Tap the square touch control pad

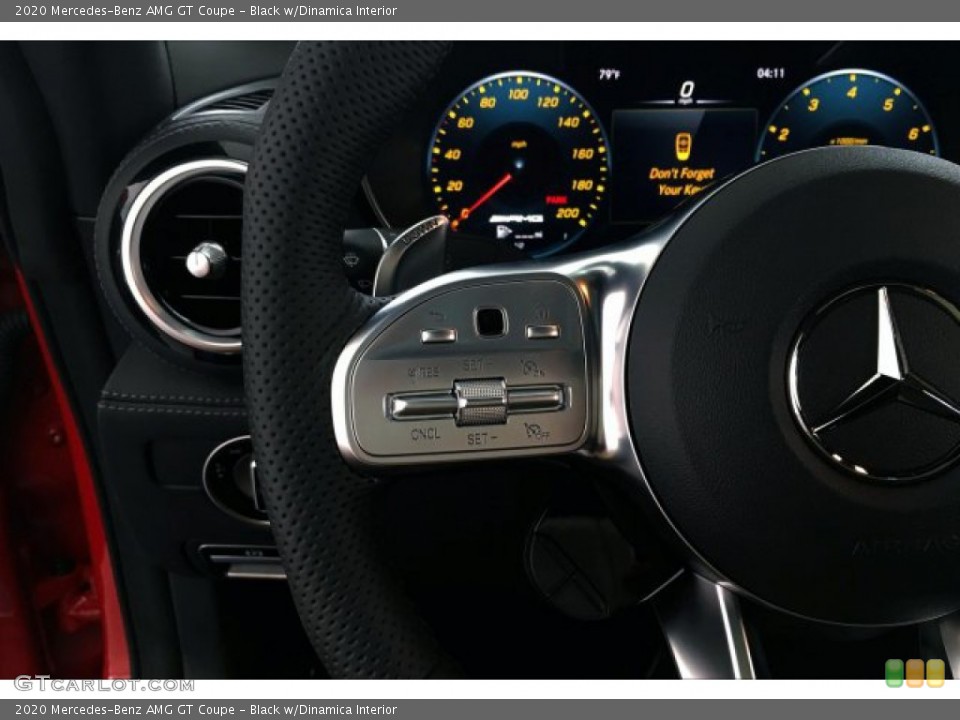pos(490,322)
